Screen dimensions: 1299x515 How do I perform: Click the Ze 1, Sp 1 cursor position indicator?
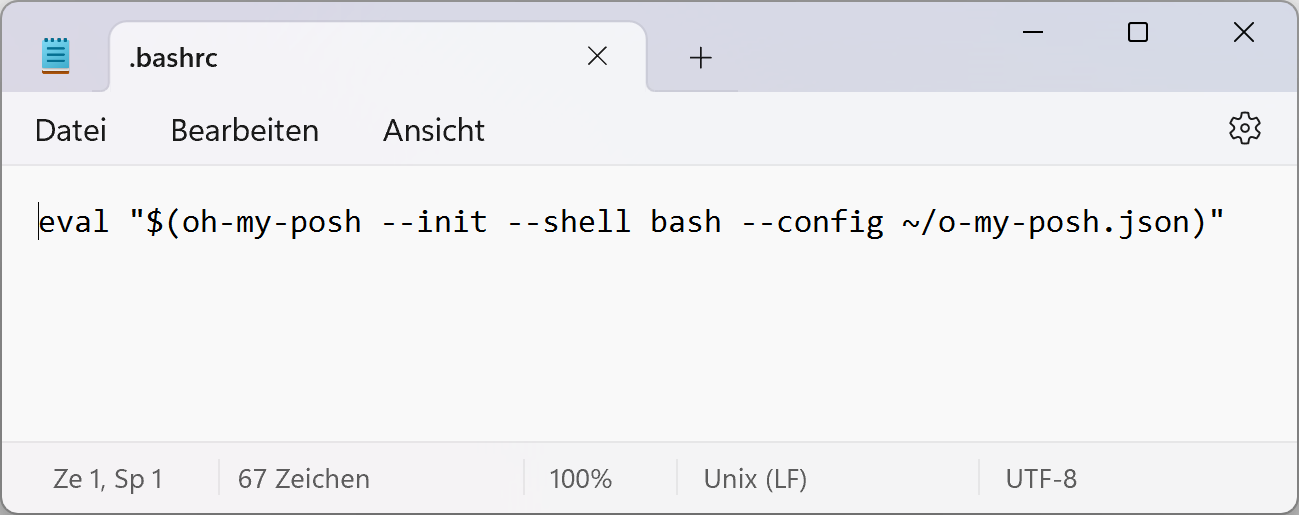point(108,479)
